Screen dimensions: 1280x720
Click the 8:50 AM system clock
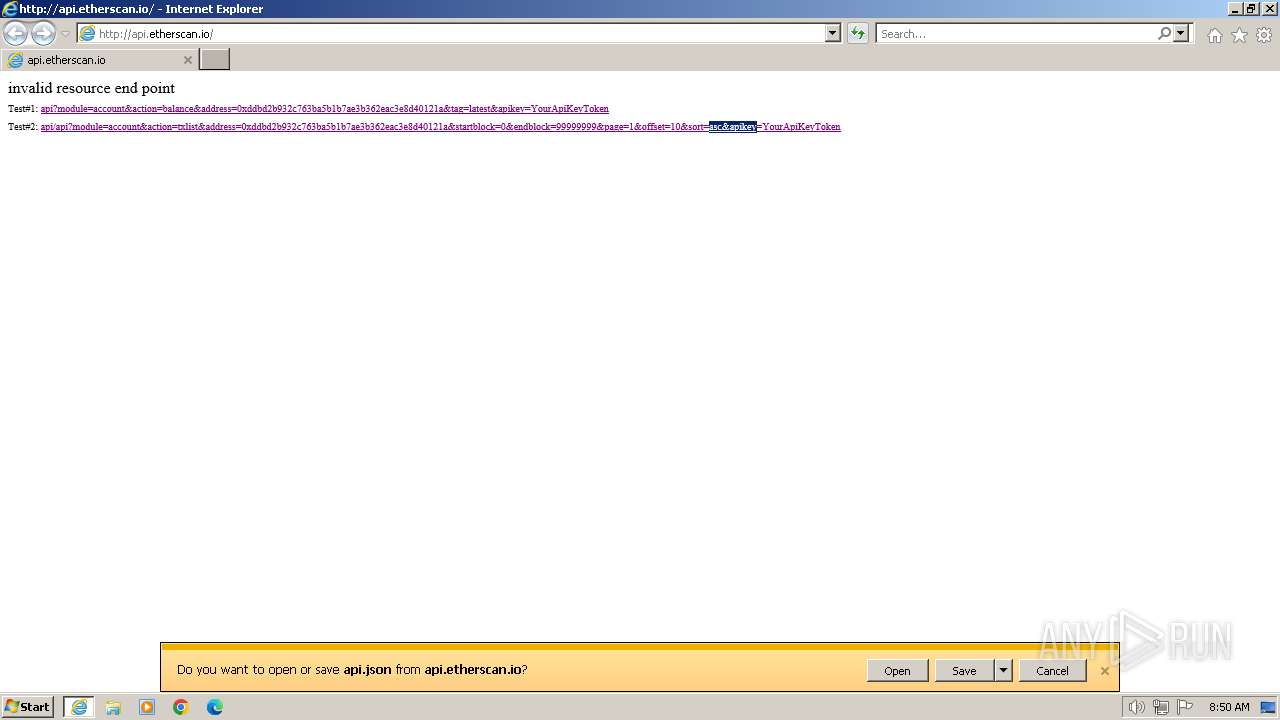pos(1229,707)
